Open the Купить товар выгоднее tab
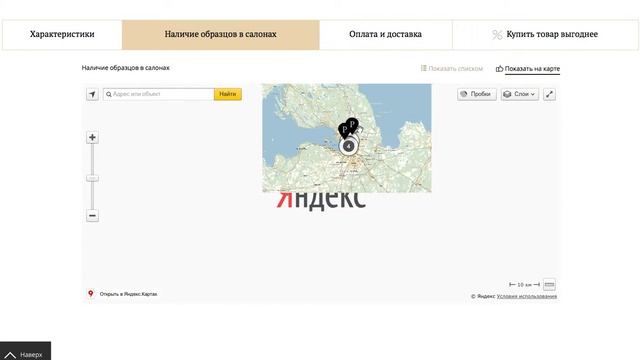Image resolution: width=640 pixels, height=360 pixels. click(x=545, y=35)
